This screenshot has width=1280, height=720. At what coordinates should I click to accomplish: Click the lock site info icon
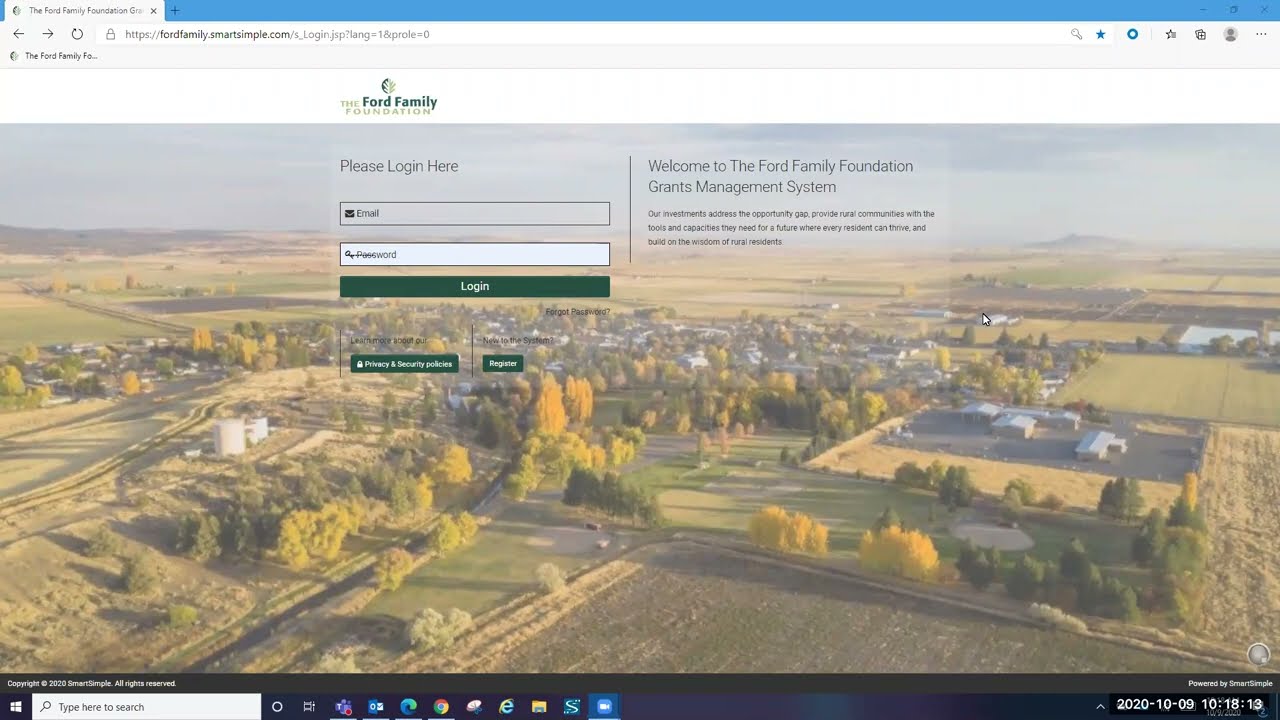111,34
